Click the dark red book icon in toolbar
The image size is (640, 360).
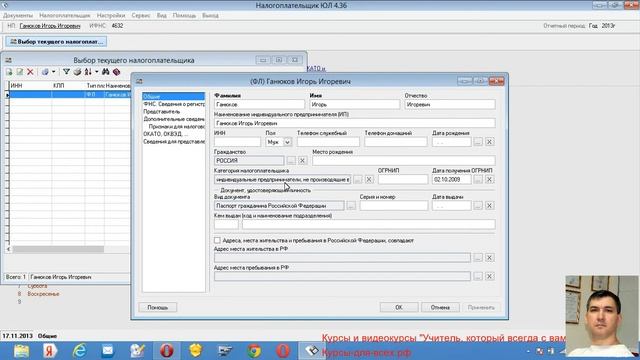[x=116, y=72]
